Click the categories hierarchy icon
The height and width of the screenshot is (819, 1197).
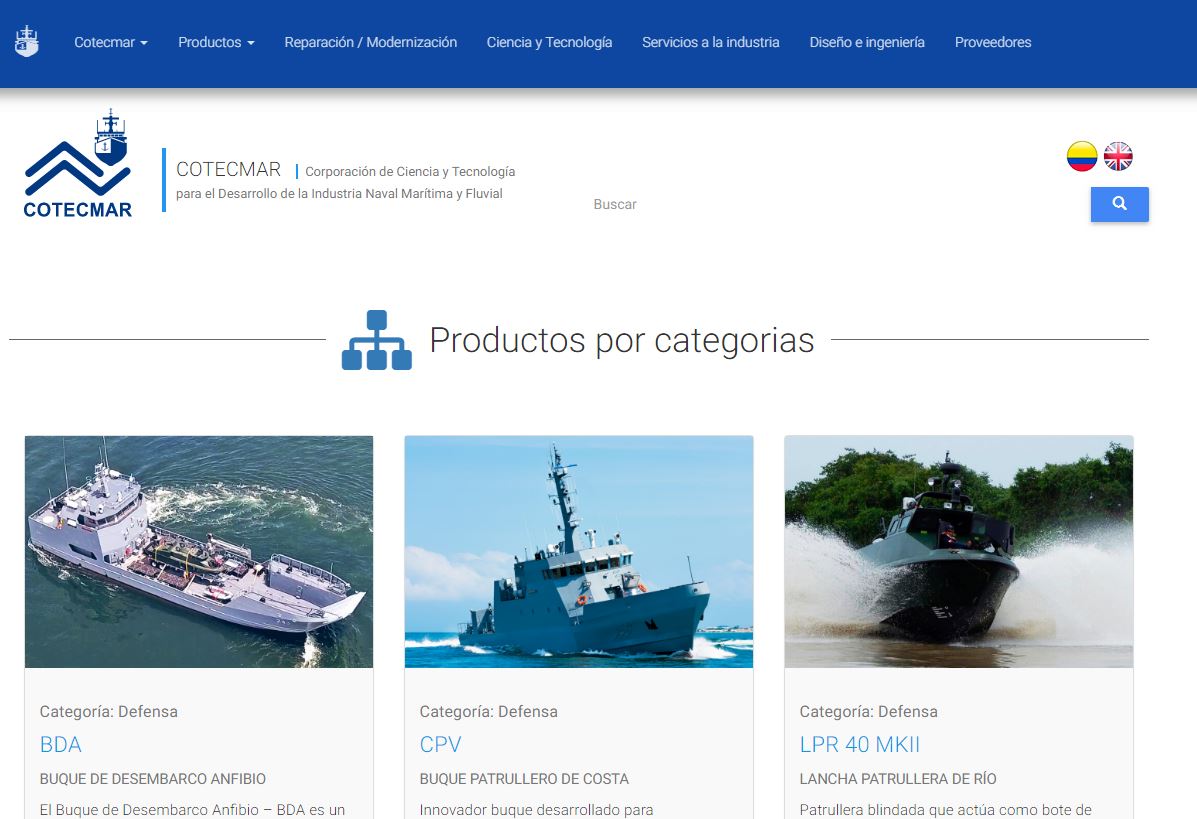click(x=377, y=341)
